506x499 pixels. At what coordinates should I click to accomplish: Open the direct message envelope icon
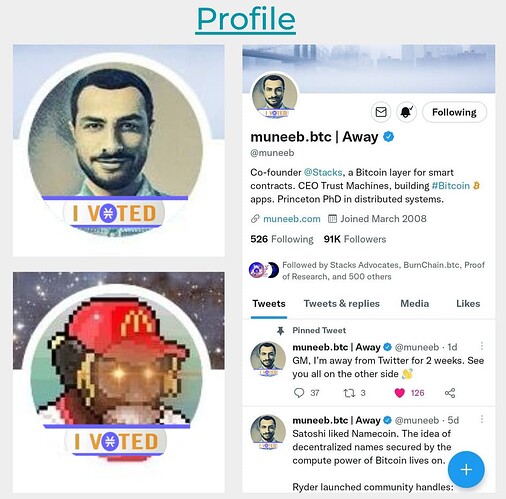point(381,112)
